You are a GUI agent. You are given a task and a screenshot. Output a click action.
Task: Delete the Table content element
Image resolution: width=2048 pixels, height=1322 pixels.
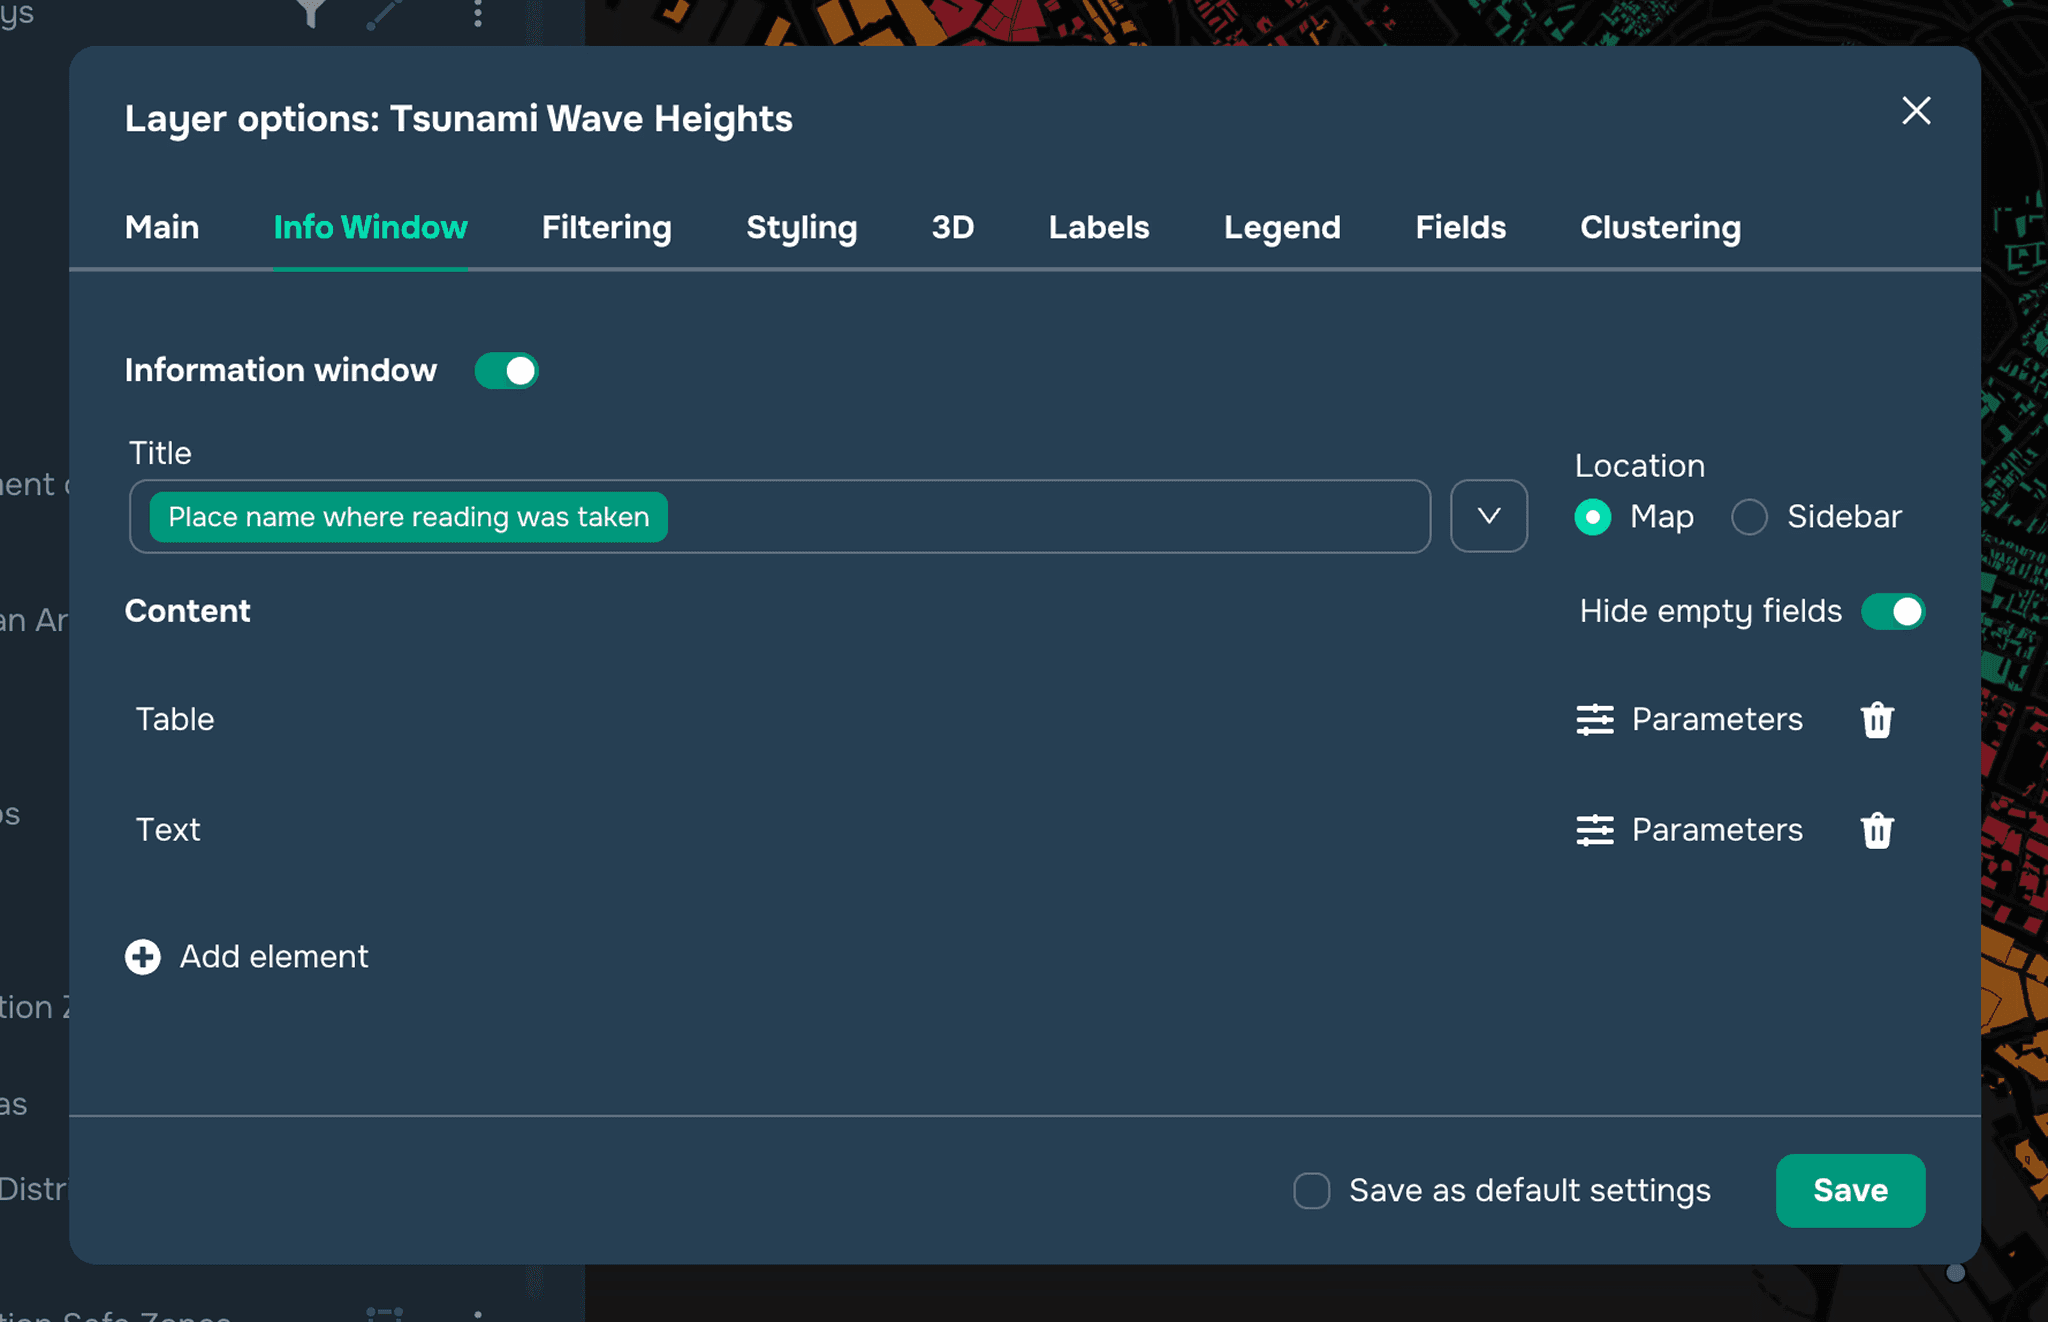tap(1877, 720)
